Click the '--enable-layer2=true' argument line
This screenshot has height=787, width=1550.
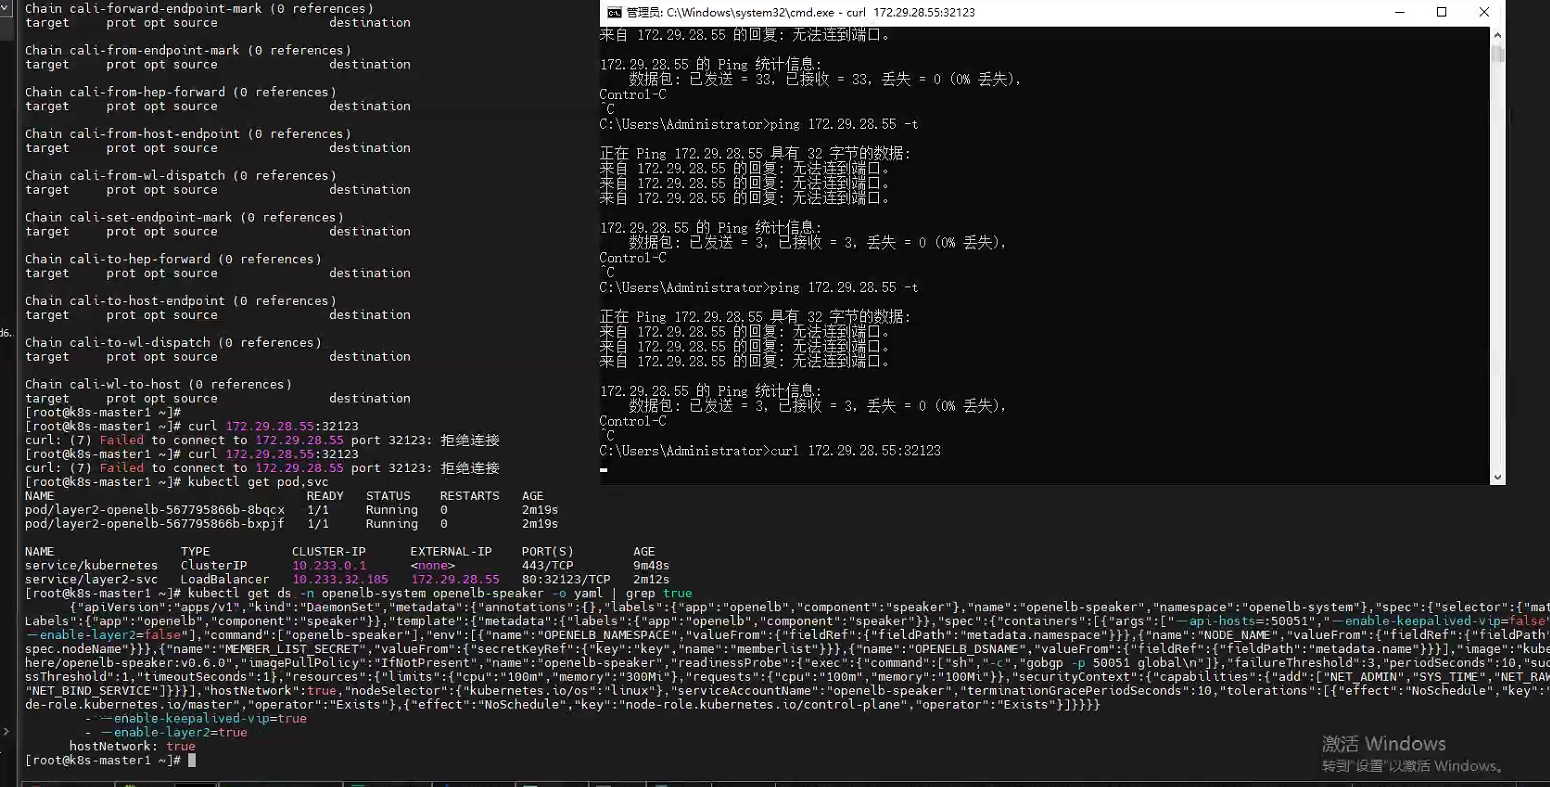(166, 733)
